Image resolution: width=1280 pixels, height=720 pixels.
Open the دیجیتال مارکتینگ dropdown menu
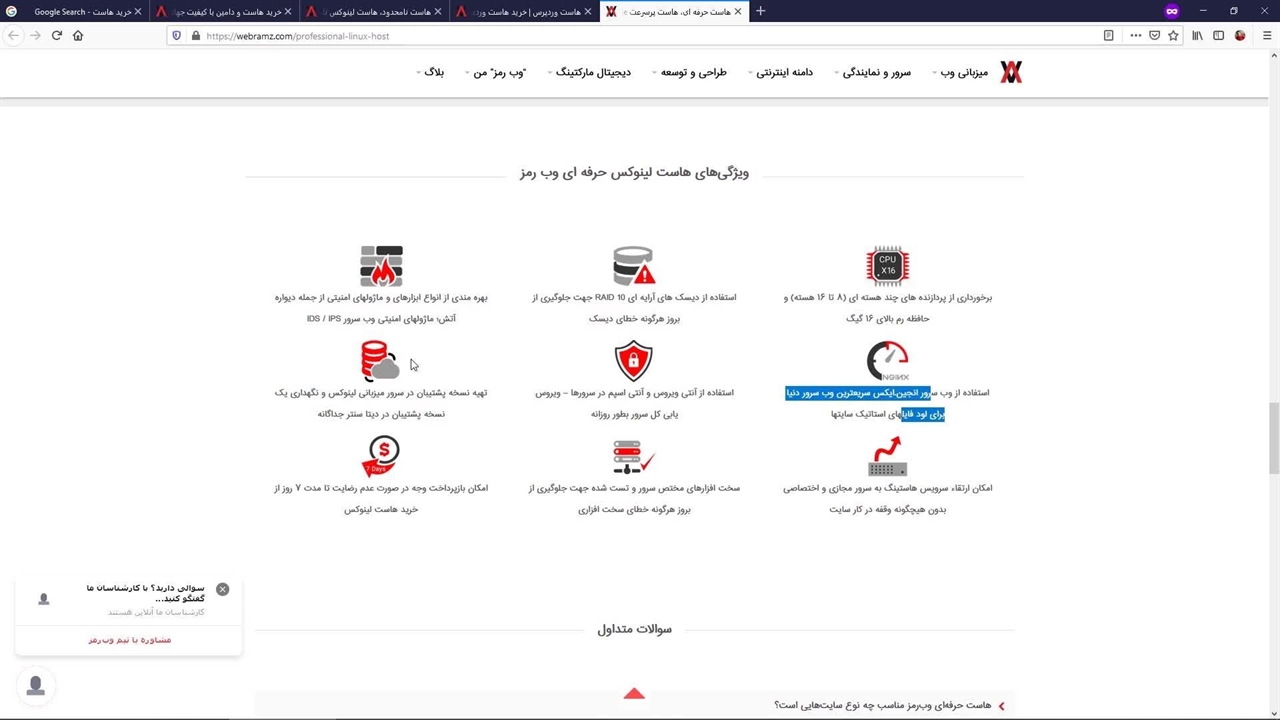click(x=592, y=73)
